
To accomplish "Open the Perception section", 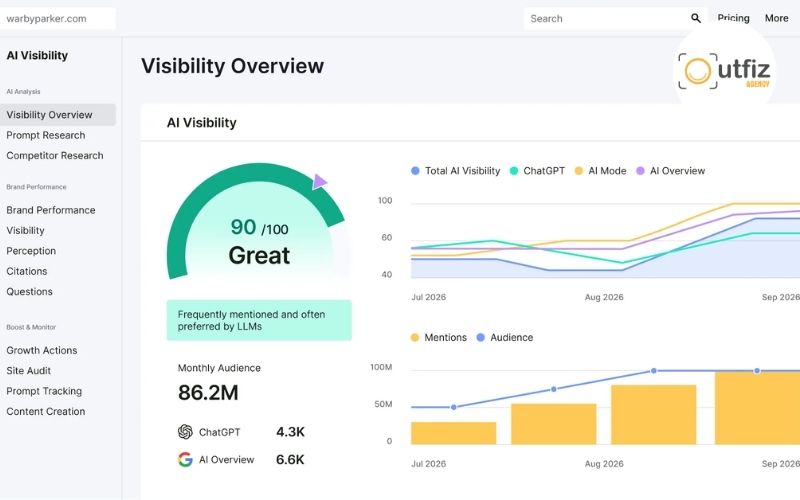I will click(31, 251).
